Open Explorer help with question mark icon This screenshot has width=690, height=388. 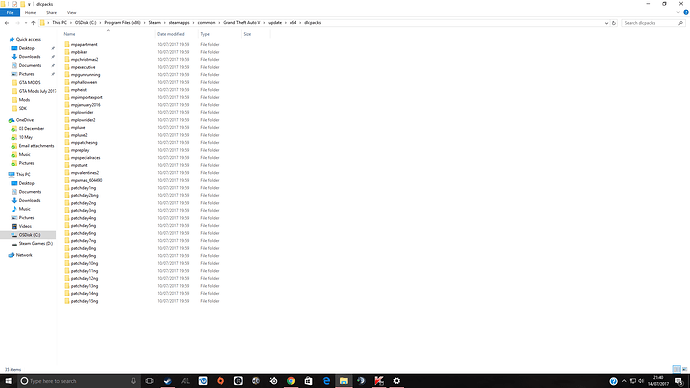pos(686,12)
